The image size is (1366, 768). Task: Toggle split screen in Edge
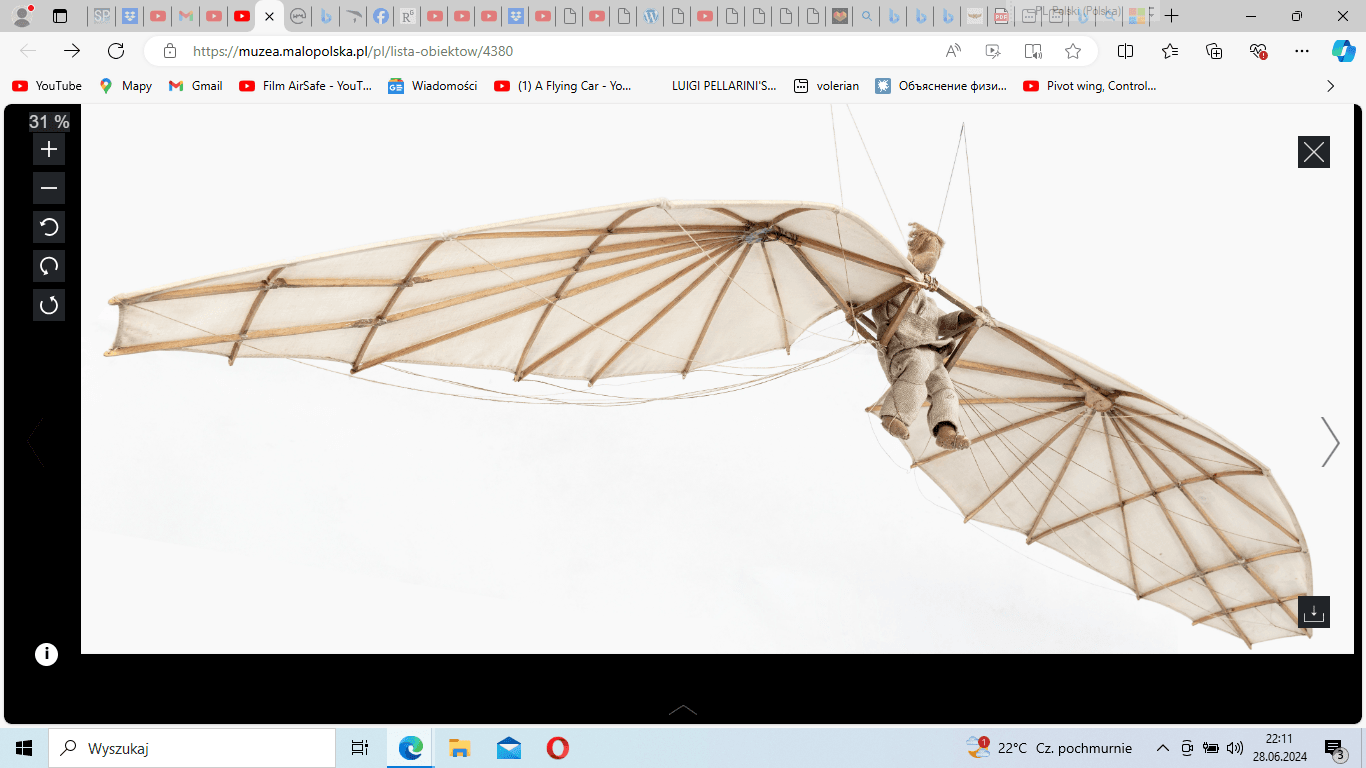click(x=1125, y=51)
